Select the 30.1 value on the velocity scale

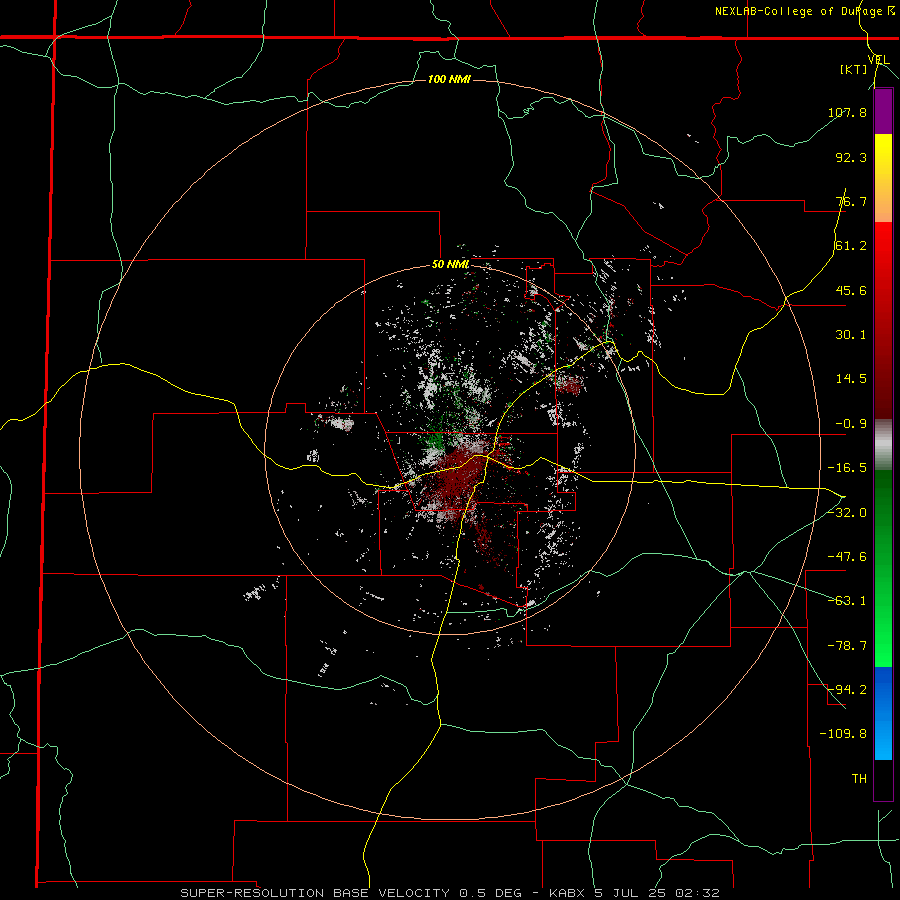851,335
